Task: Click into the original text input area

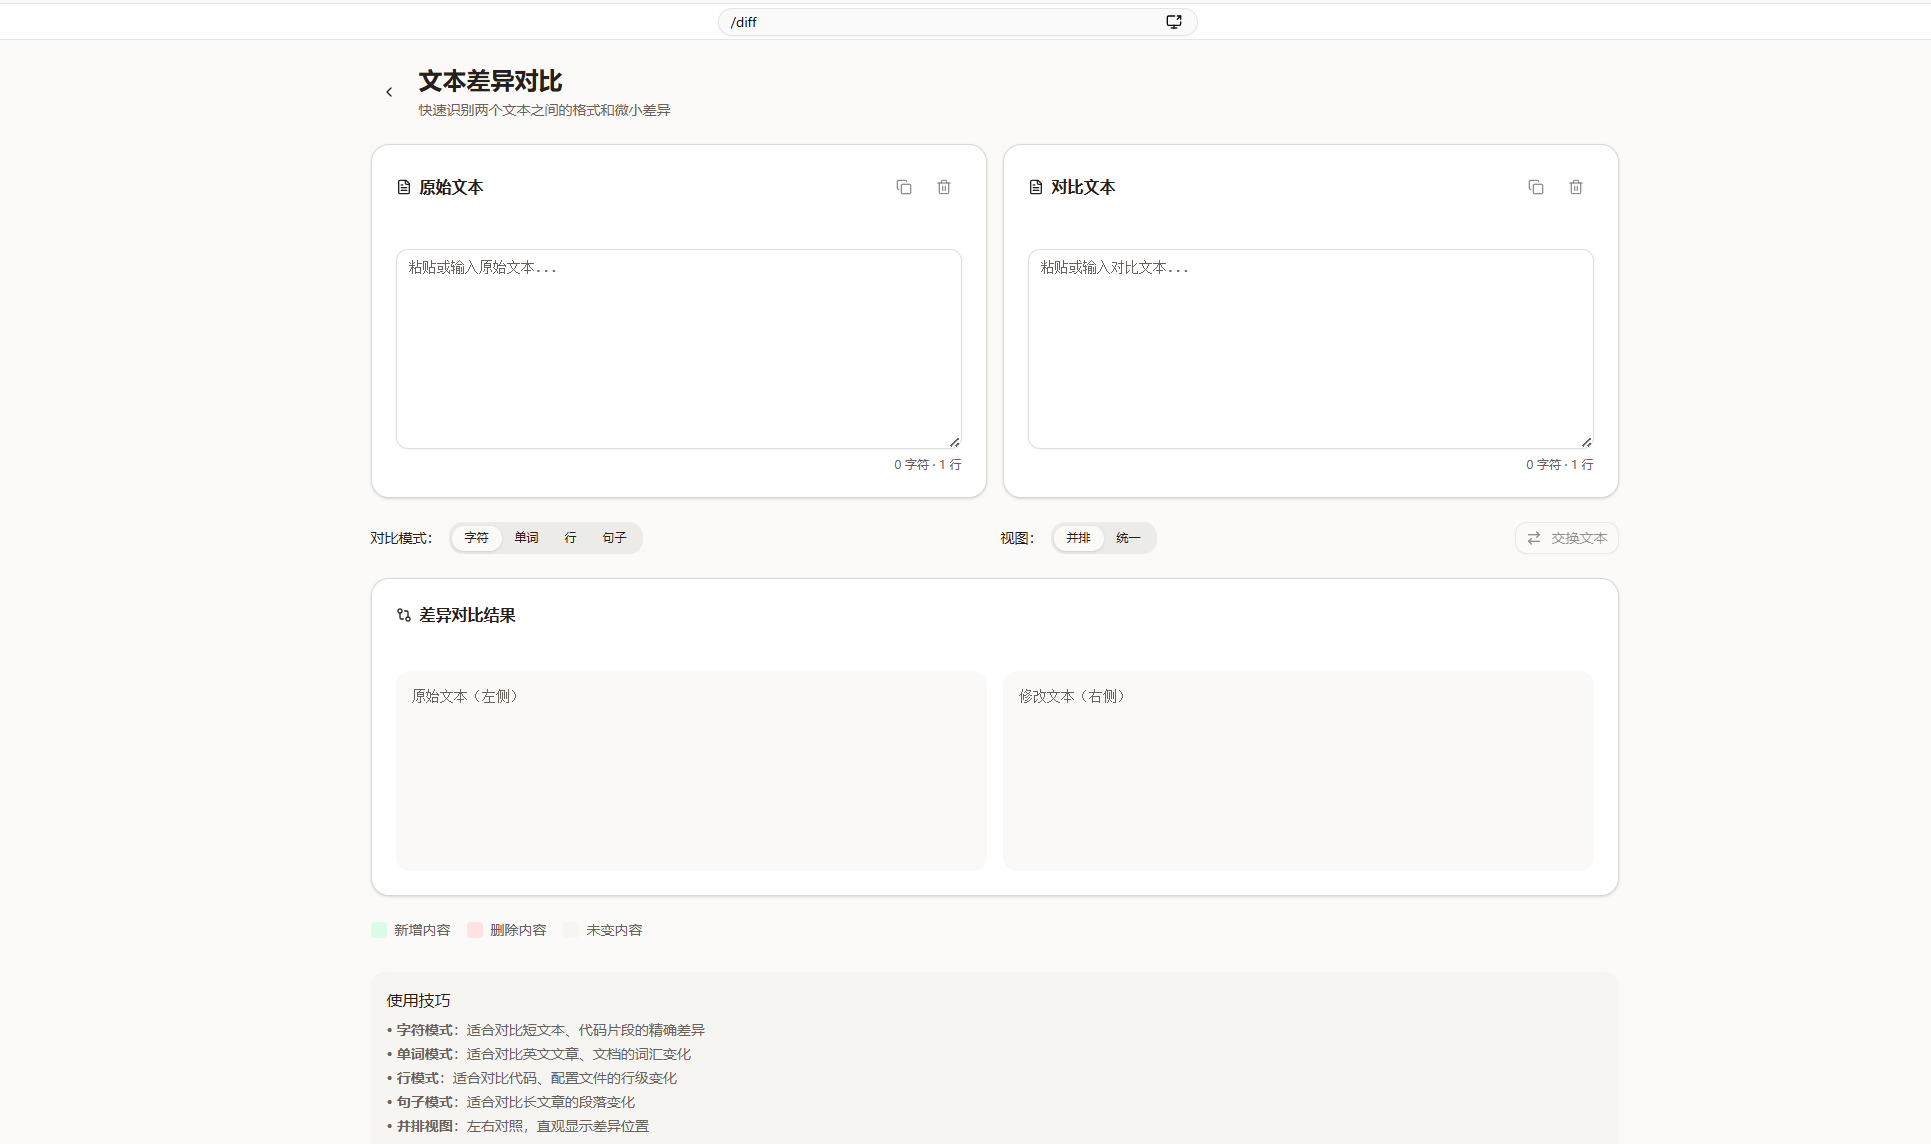Action: [x=678, y=348]
